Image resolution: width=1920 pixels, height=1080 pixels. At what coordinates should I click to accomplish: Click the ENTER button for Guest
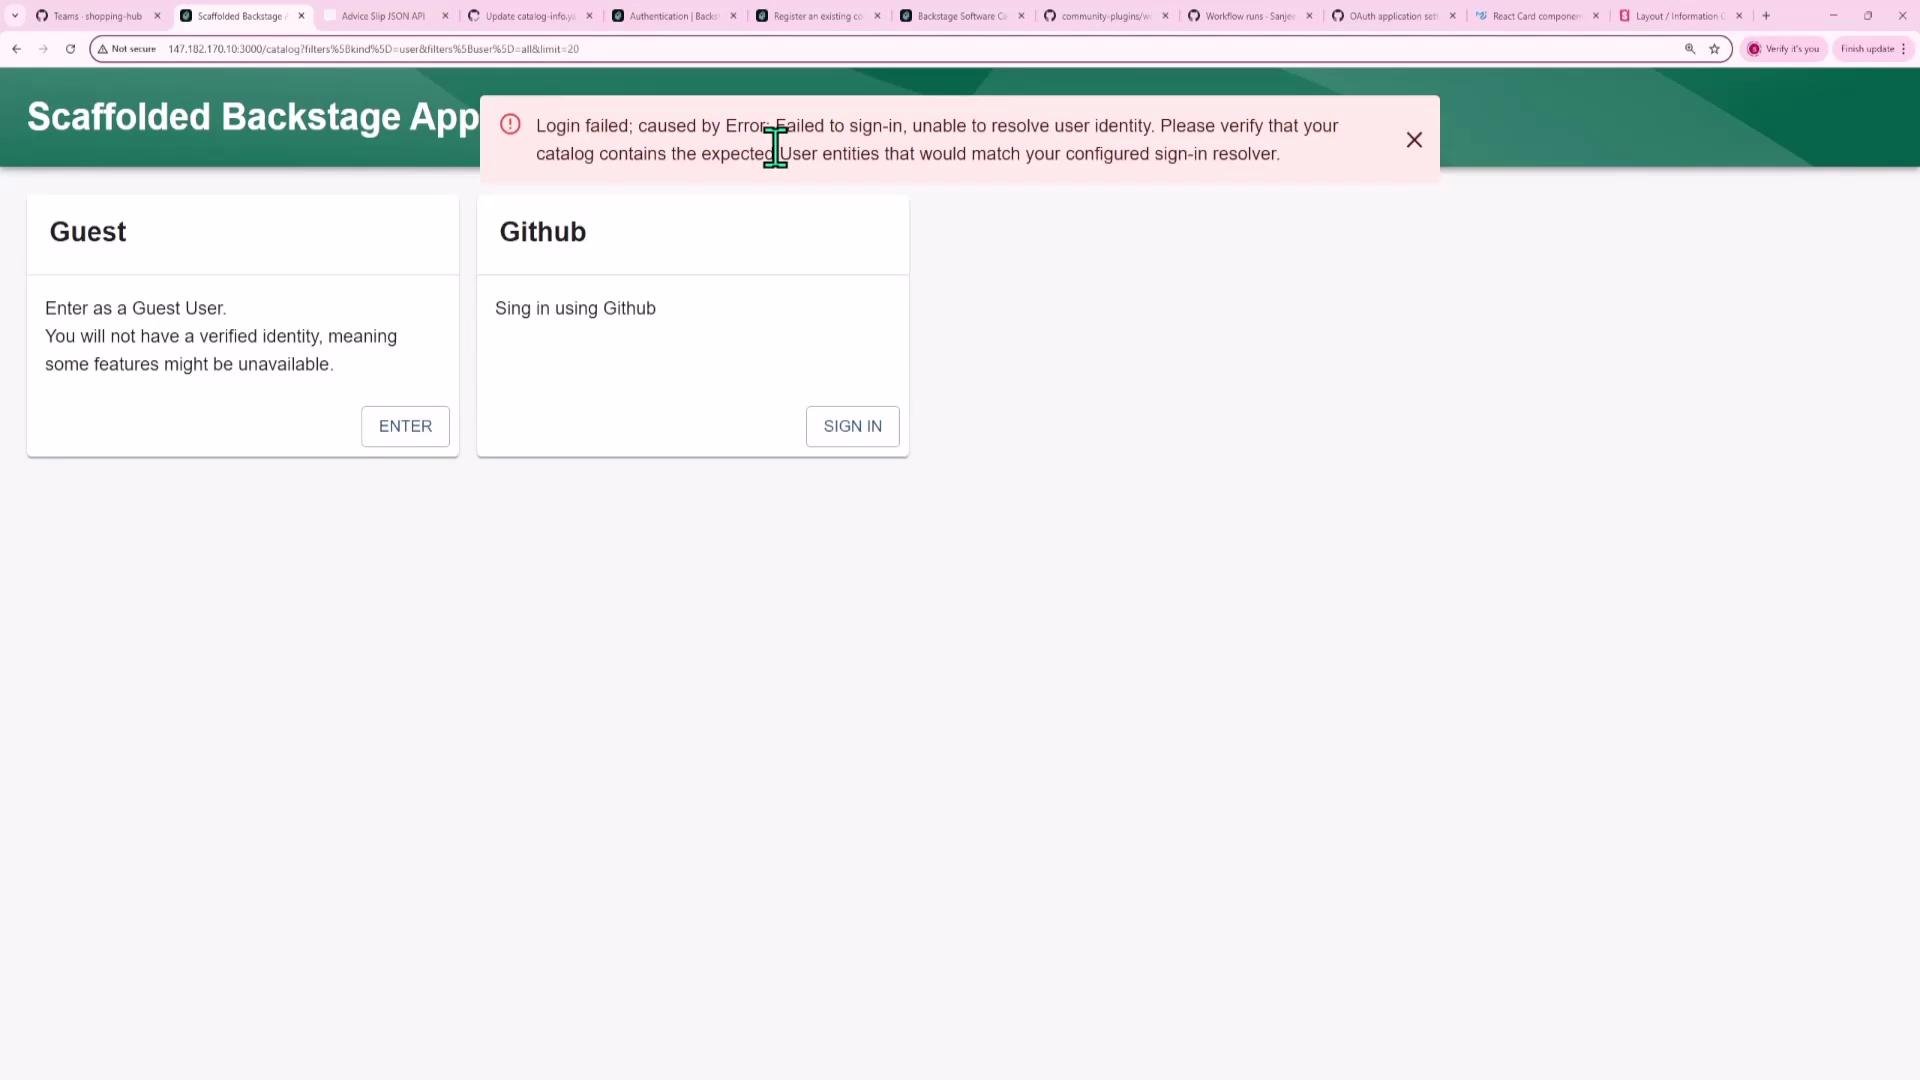(405, 426)
